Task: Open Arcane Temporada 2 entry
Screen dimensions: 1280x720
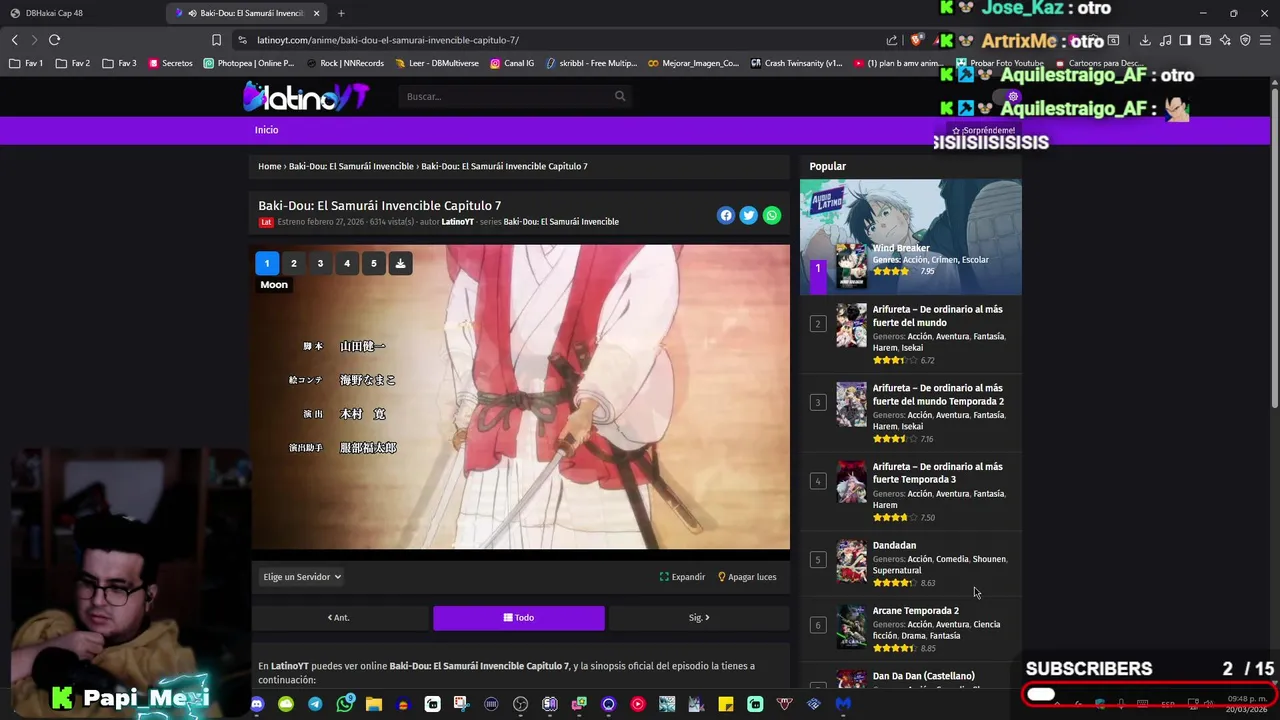Action: (916, 611)
